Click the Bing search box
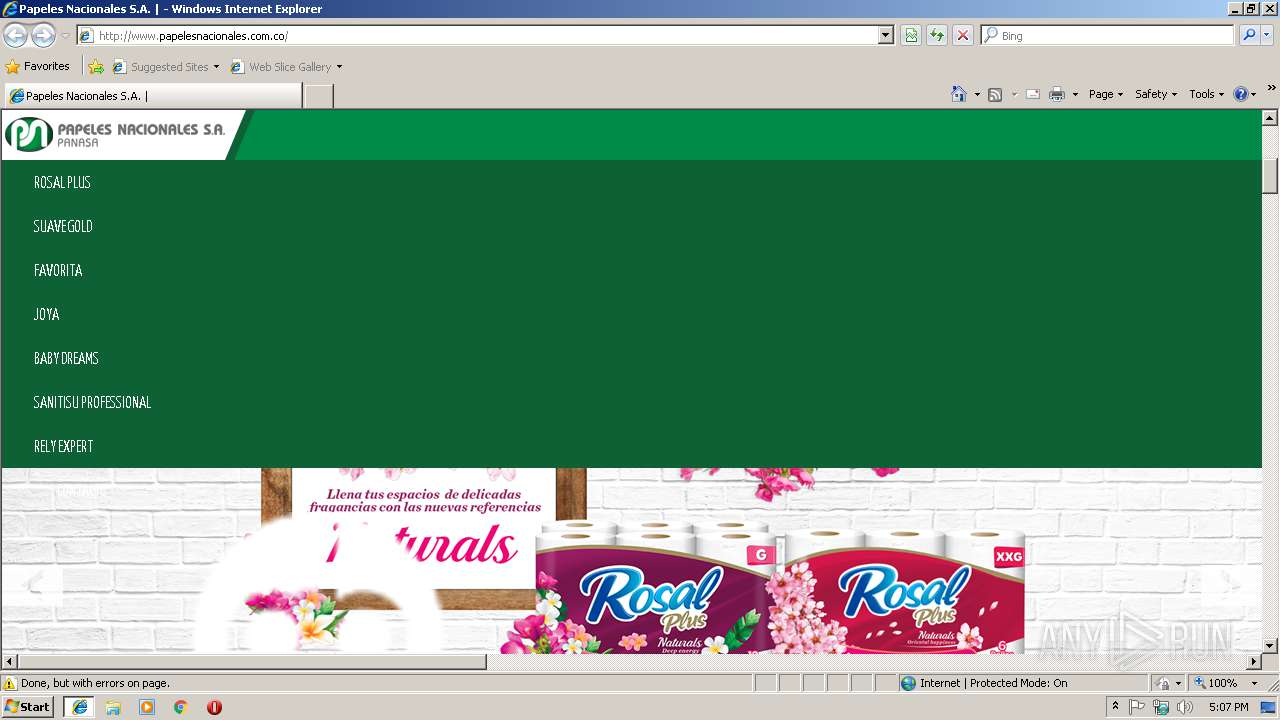The width and height of the screenshot is (1280, 720). tap(1107, 35)
